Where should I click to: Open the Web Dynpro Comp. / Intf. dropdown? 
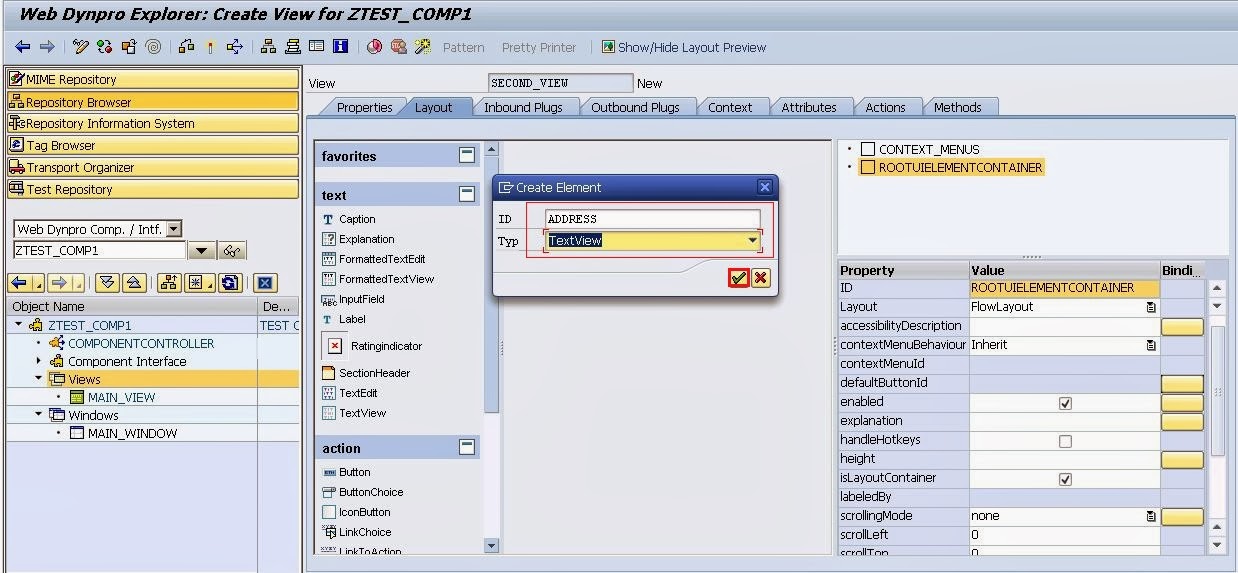[174, 229]
